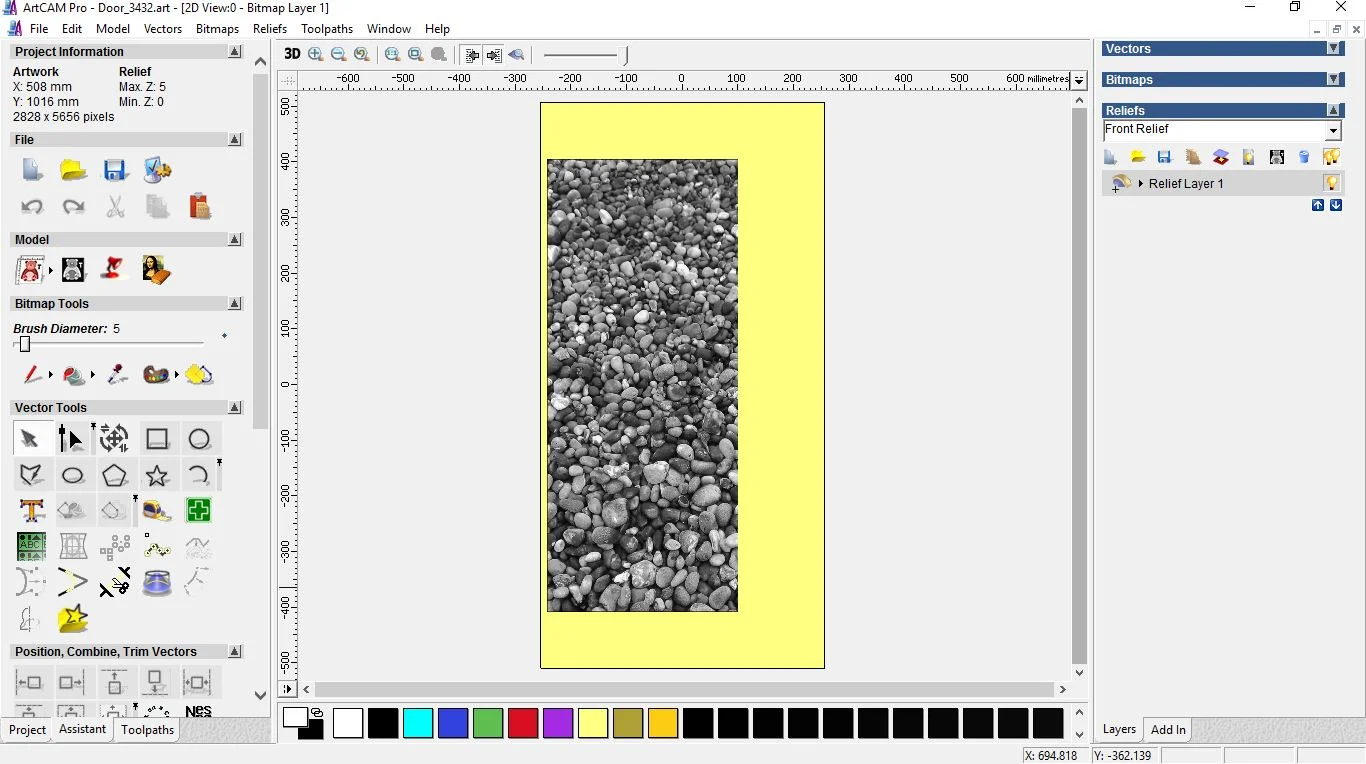Click the Measure tape tool icon
Screen dimensions: 1366x764
(x=157, y=511)
